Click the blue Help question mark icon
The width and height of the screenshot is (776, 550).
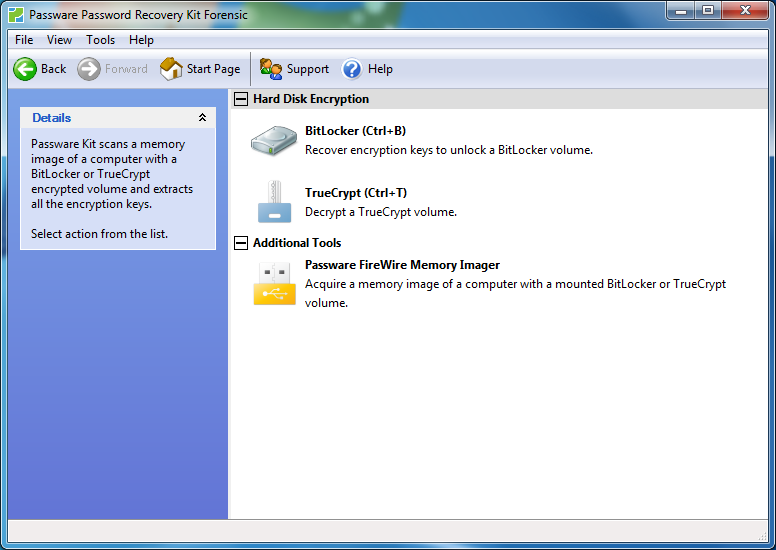[352, 69]
